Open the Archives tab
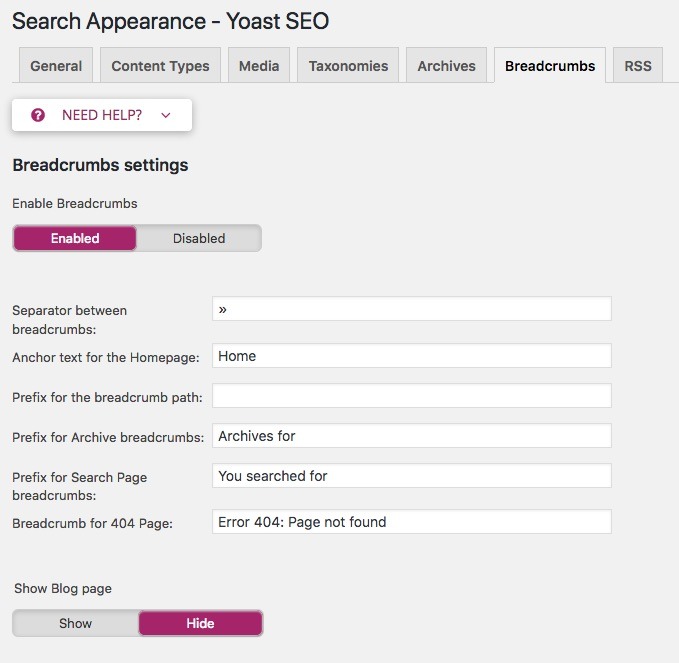The image size is (679, 663). coord(446,66)
